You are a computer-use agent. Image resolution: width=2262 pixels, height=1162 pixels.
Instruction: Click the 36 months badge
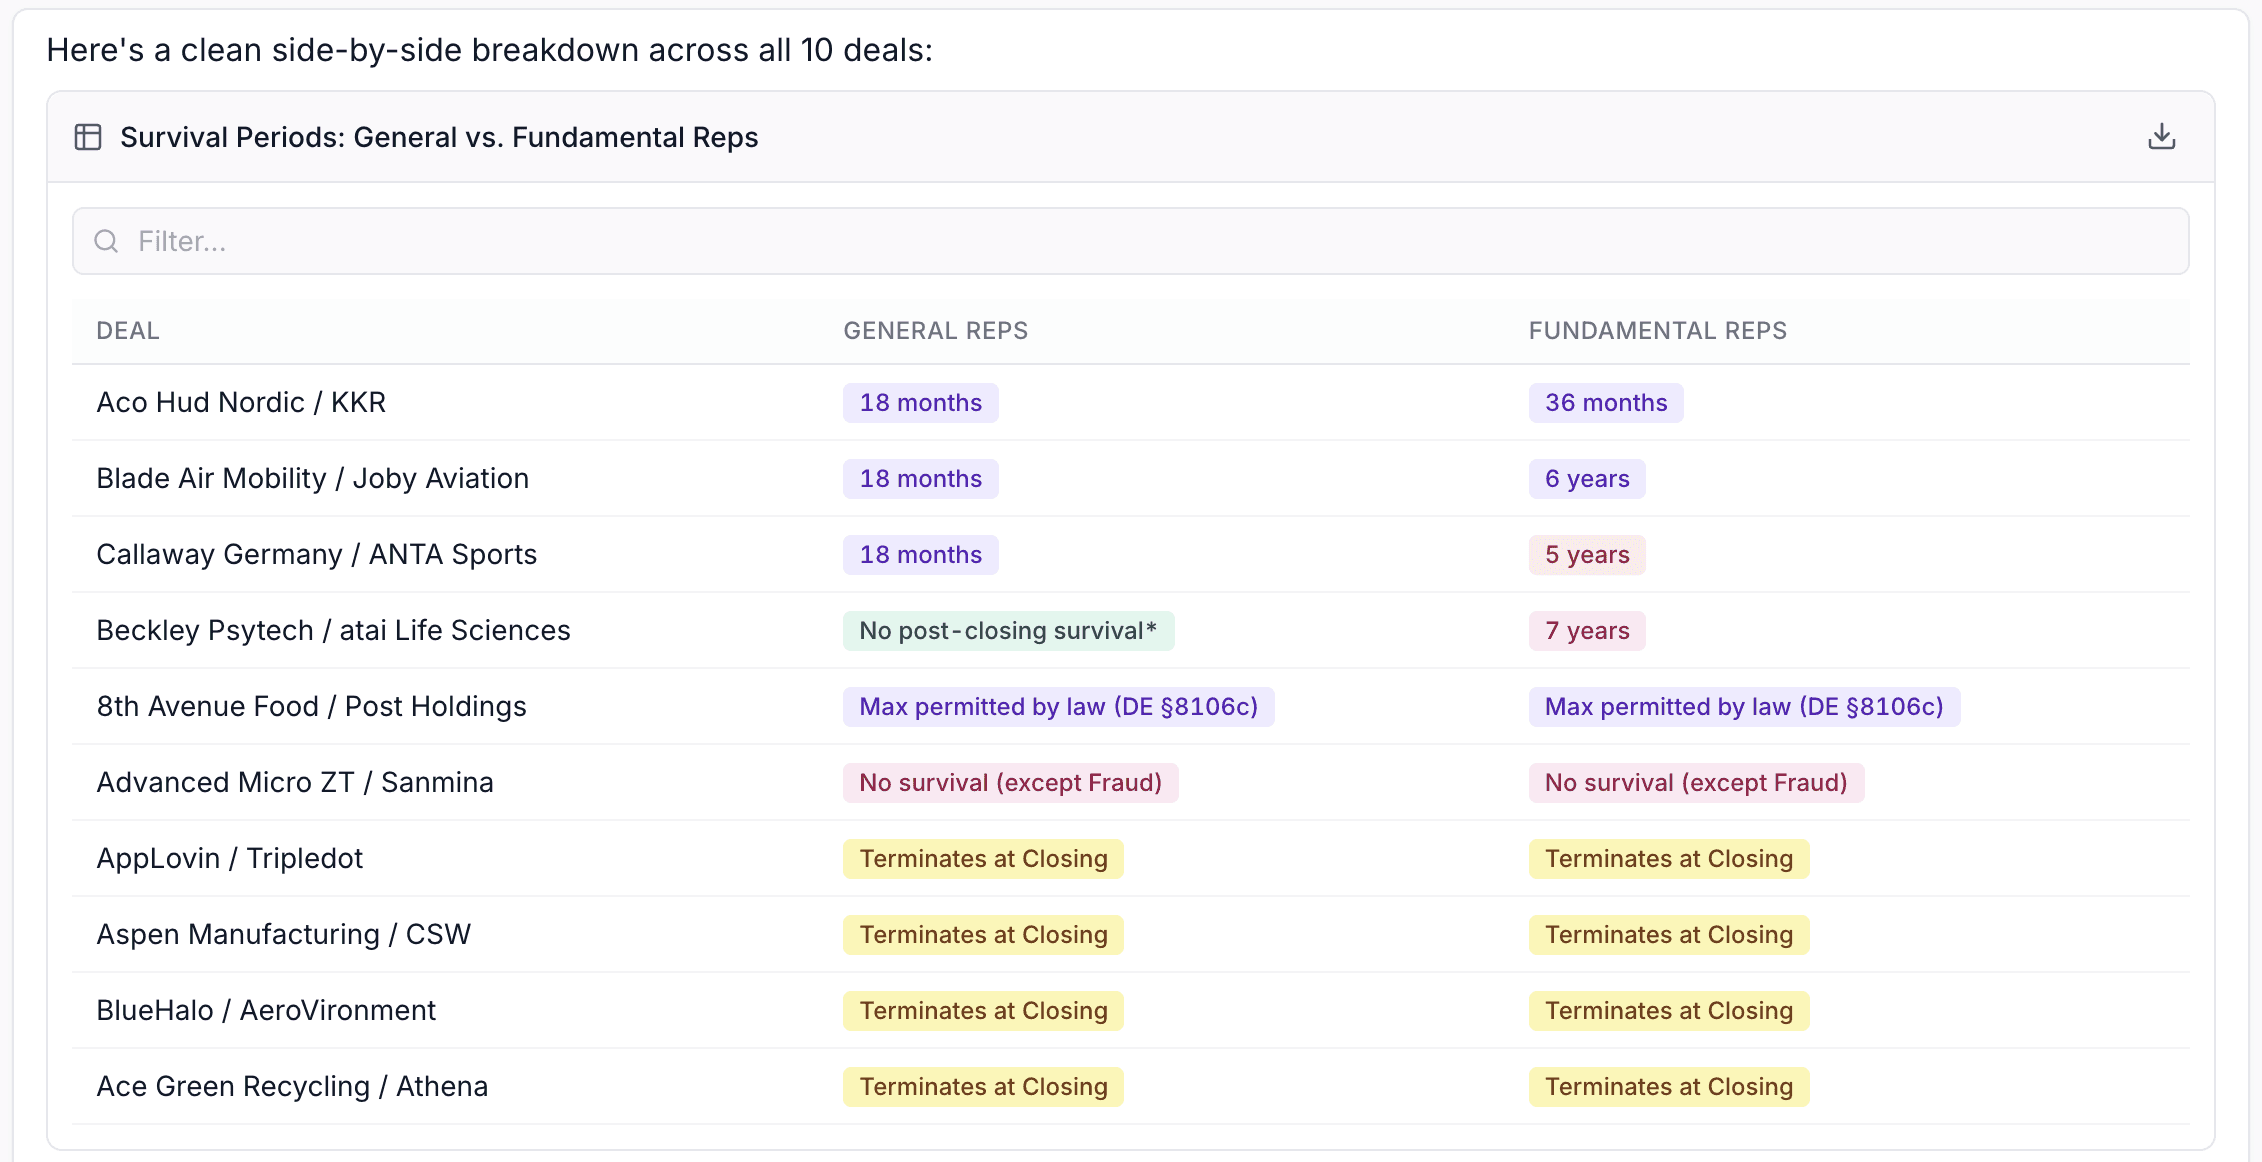tap(1605, 403)
